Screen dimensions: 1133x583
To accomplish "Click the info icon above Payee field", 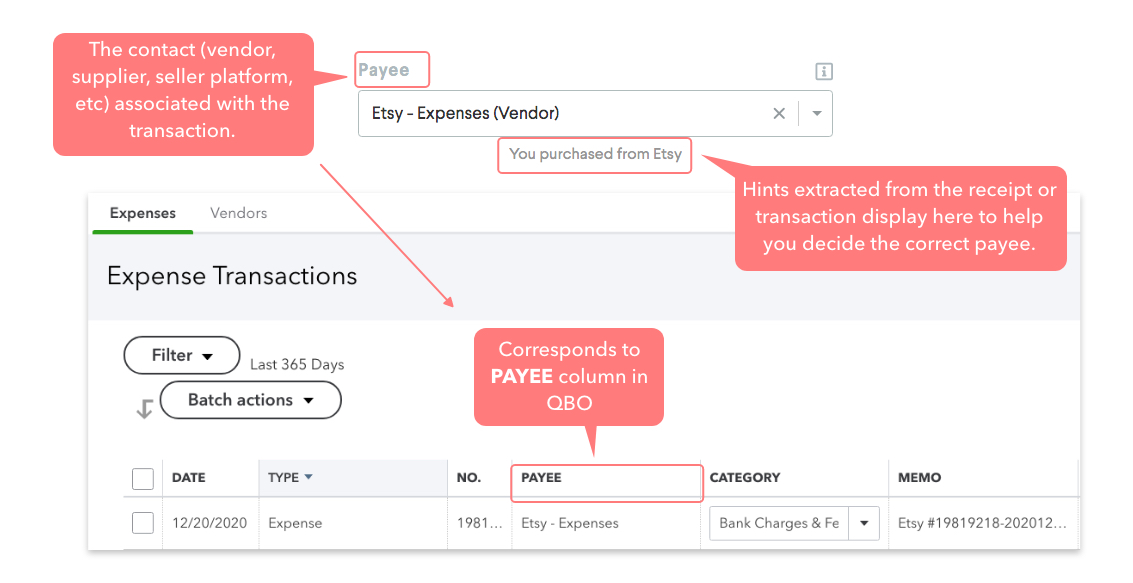I will tap(824, 71).
